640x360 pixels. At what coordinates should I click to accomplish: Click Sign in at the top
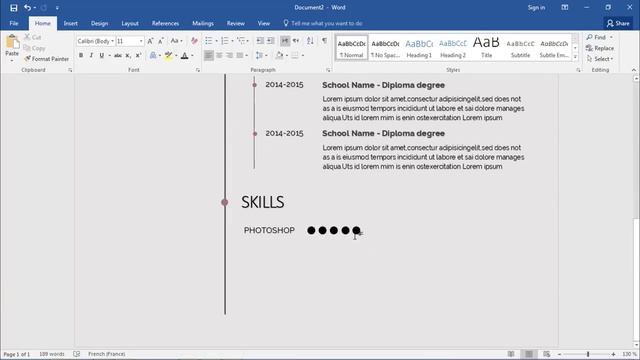536,8
